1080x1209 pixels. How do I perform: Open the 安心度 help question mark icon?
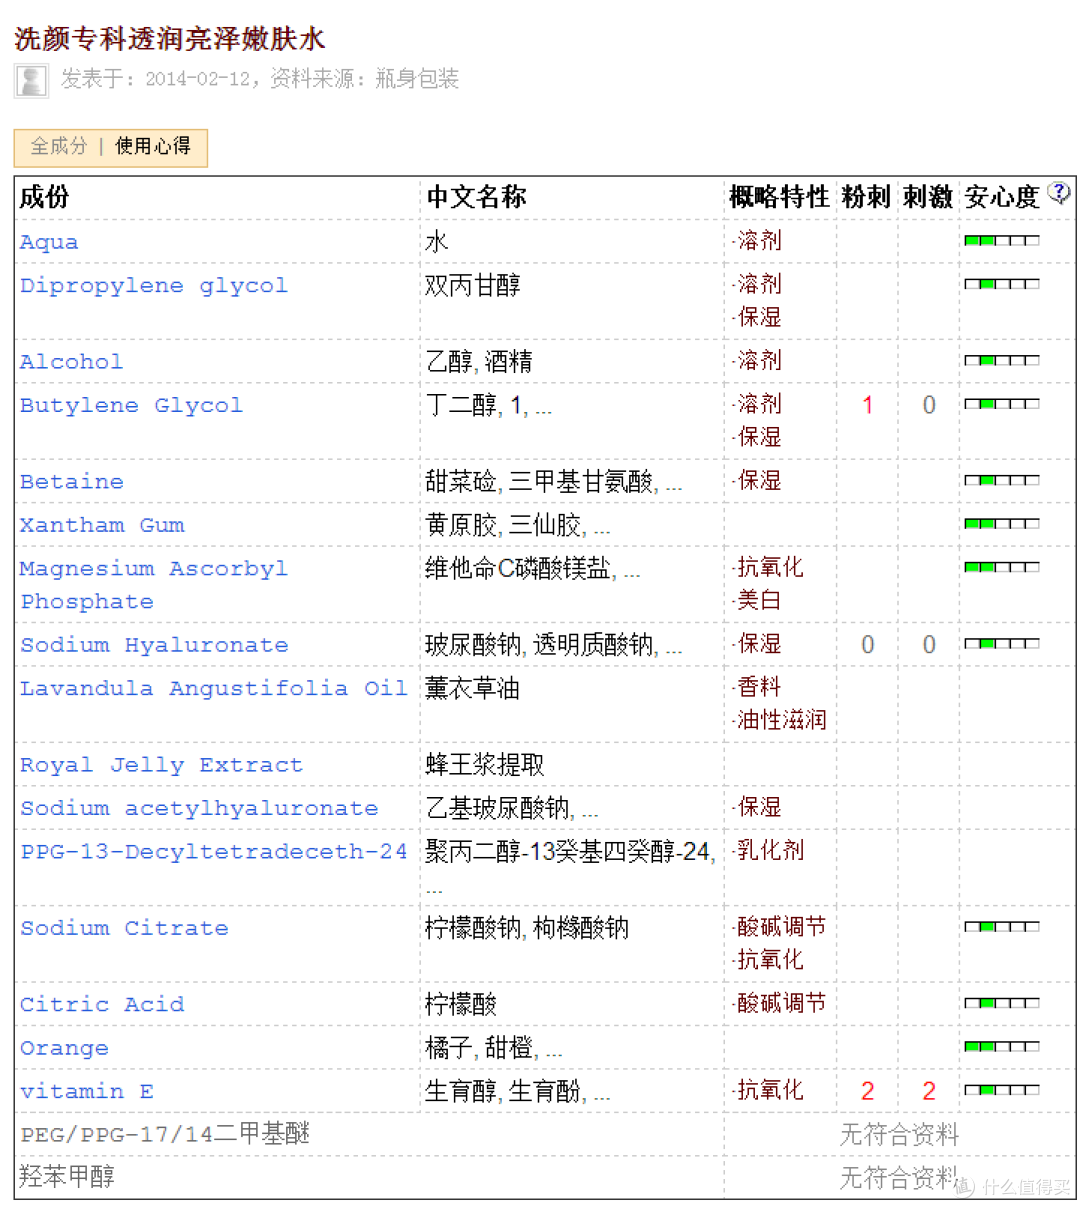pyautogui.click(x=1058, y=192)
